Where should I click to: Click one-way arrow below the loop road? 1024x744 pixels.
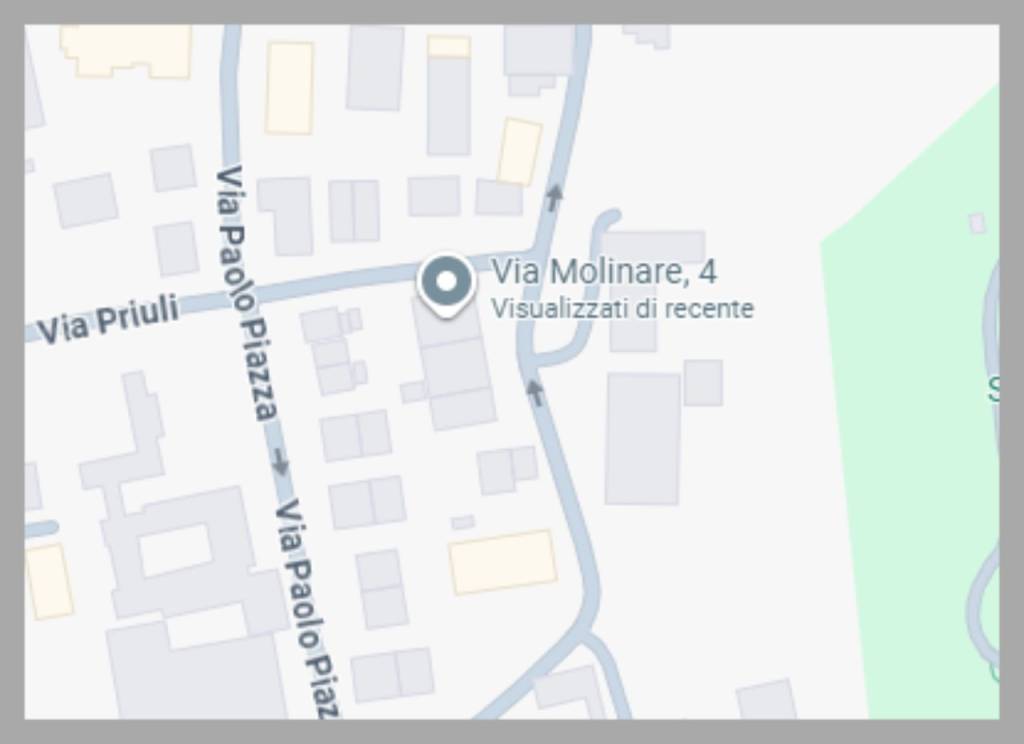[535, 393]
